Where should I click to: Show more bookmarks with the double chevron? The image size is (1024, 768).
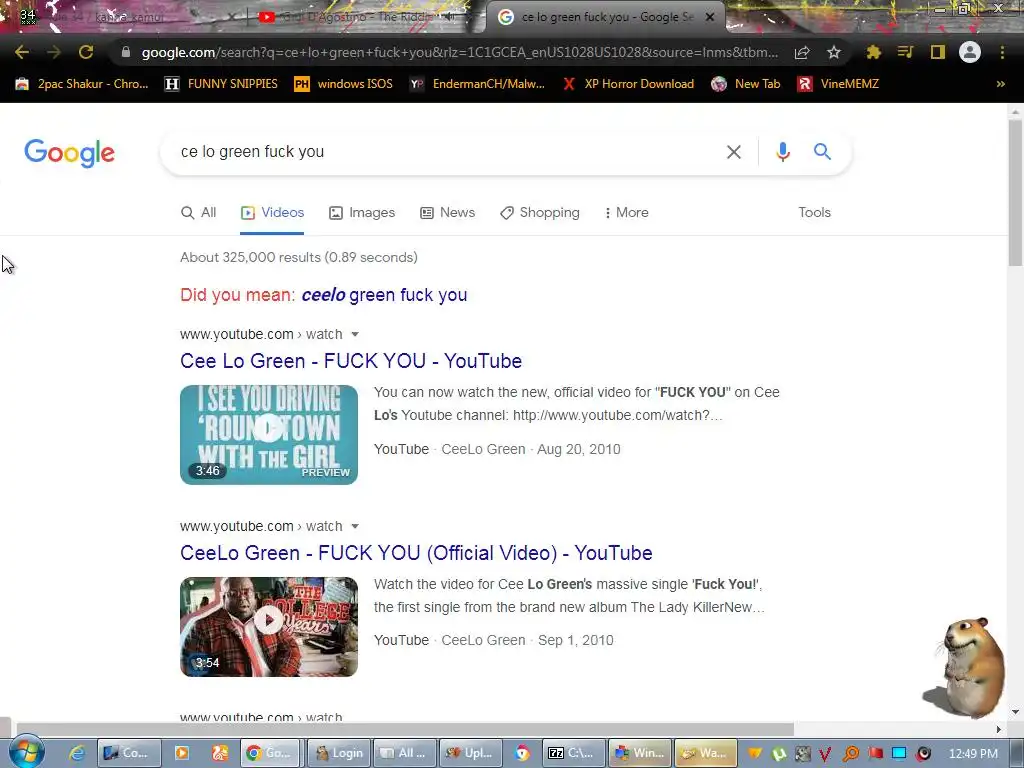[x=1000, y=84]
